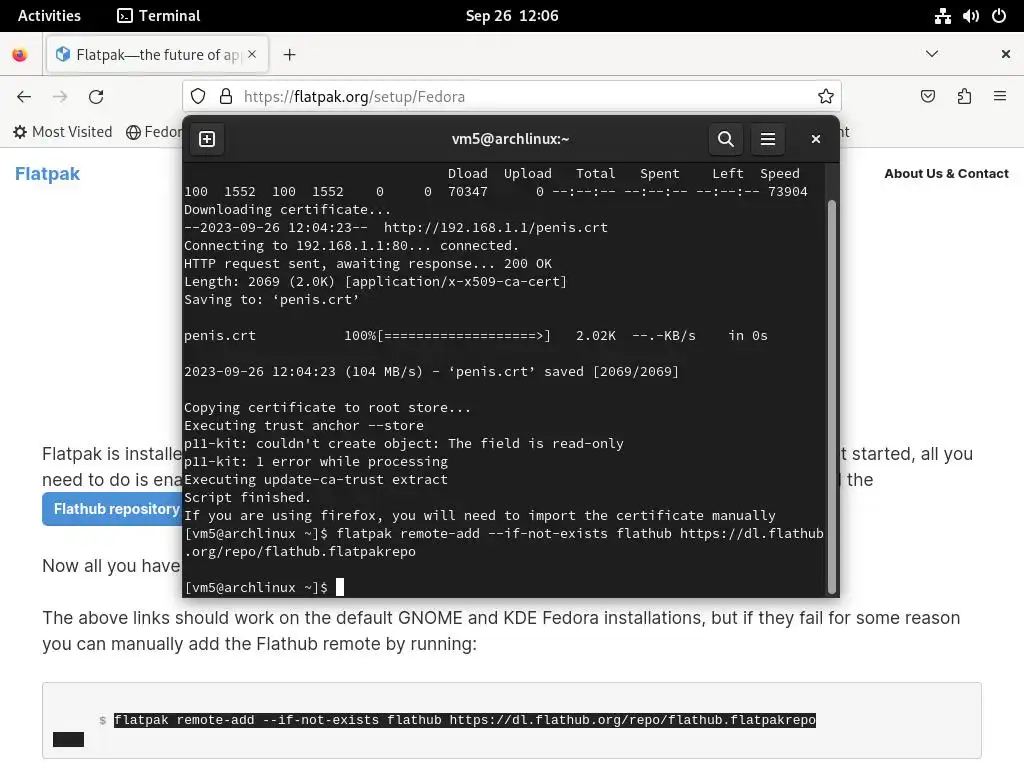The image size is (1024, 768).
Task: Click terminal line 'Downloading certificate...'
Action: click(x=287, y=210)
